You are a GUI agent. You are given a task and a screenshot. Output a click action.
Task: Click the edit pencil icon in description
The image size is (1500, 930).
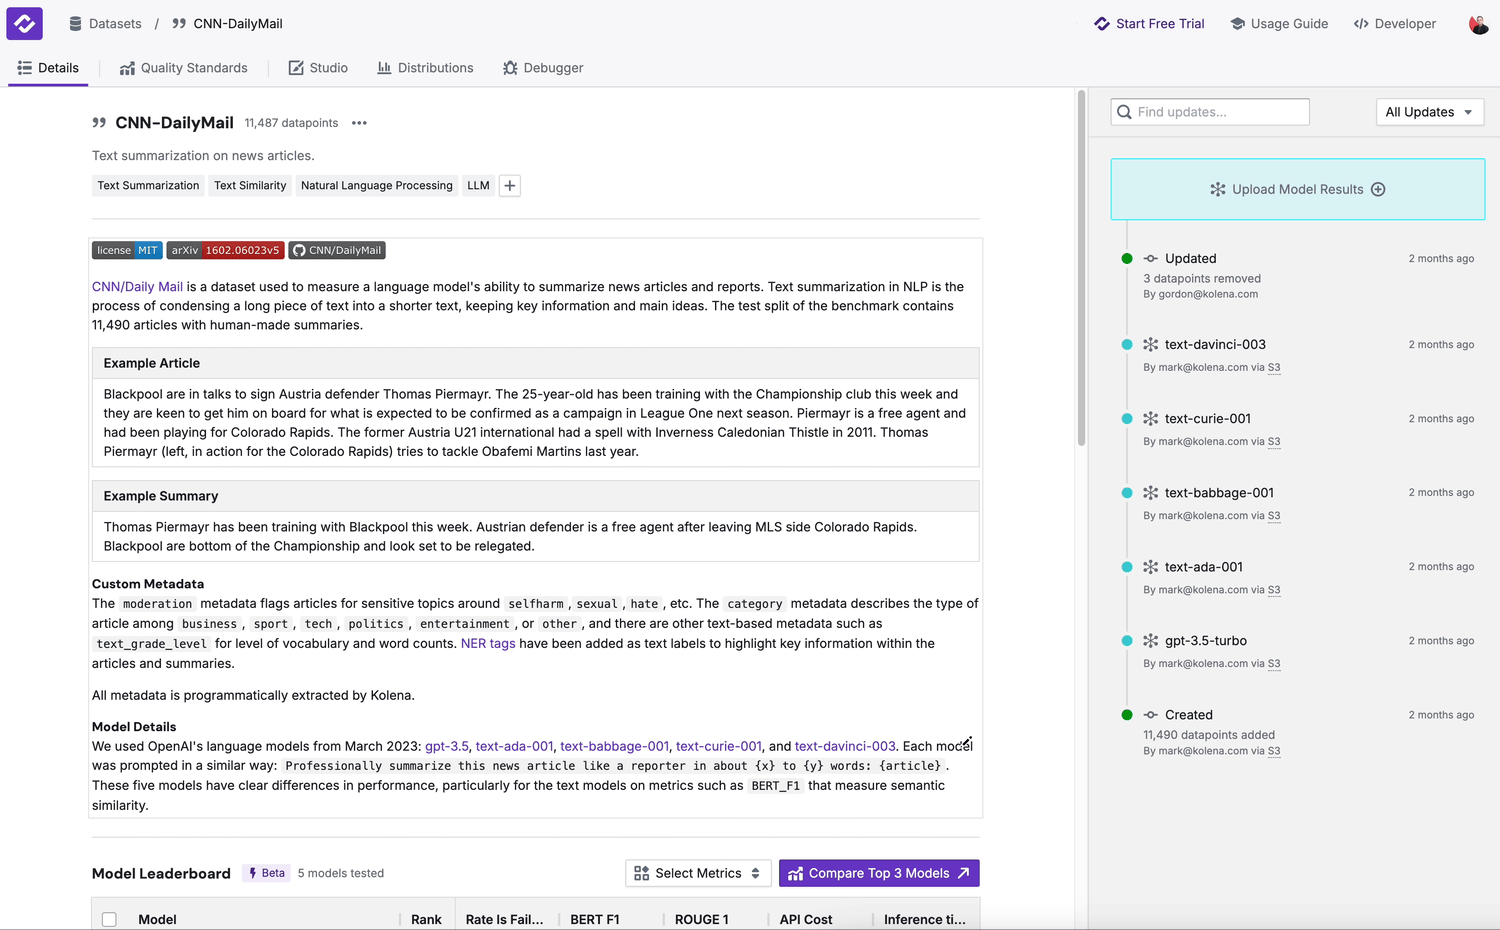pyautogui.click(x=966, y=743)
